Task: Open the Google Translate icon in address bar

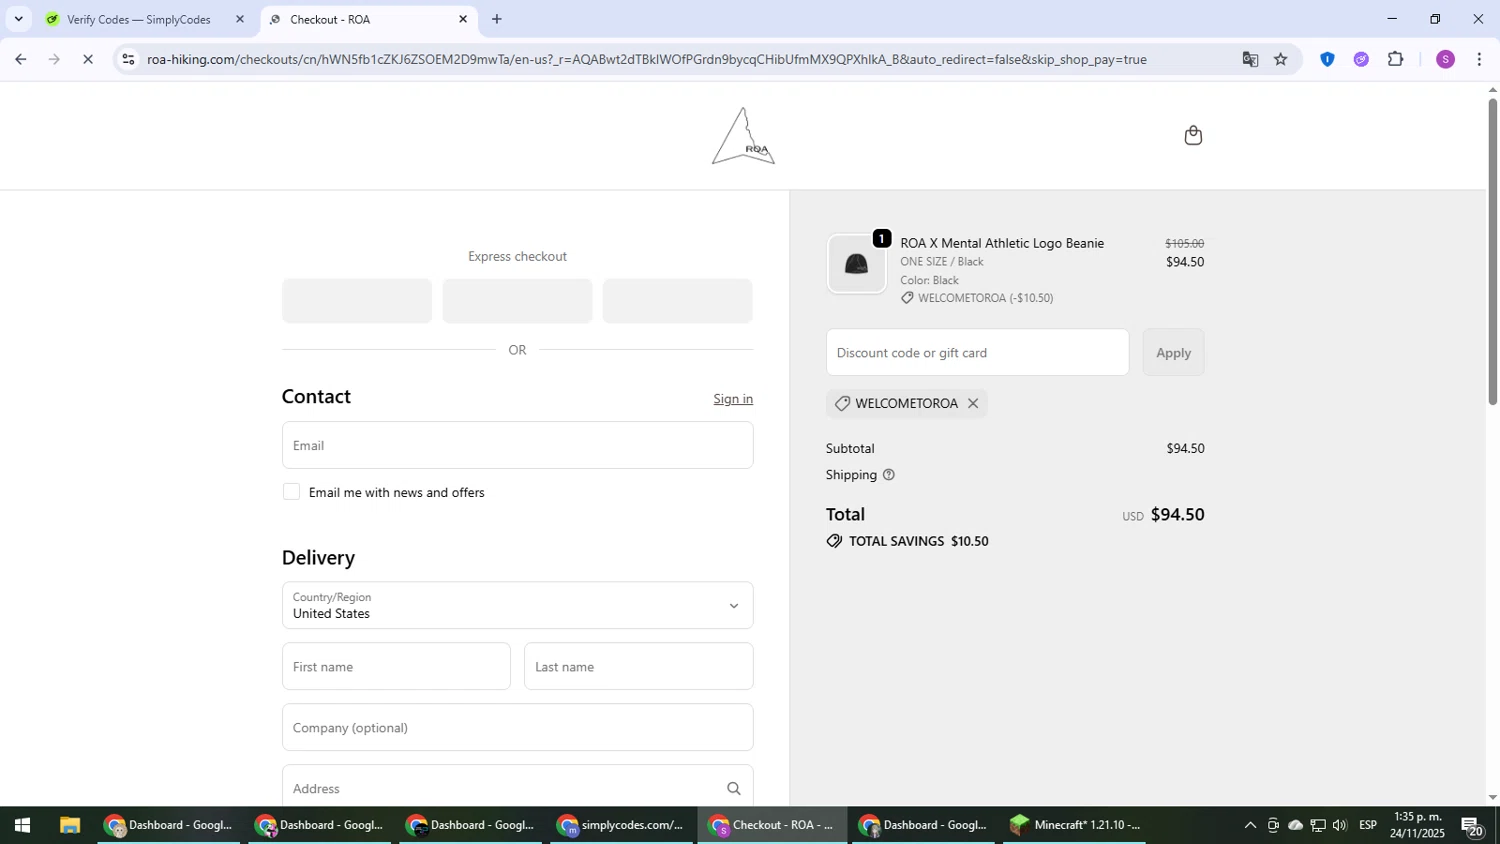Action: (x=1250, y=59)
